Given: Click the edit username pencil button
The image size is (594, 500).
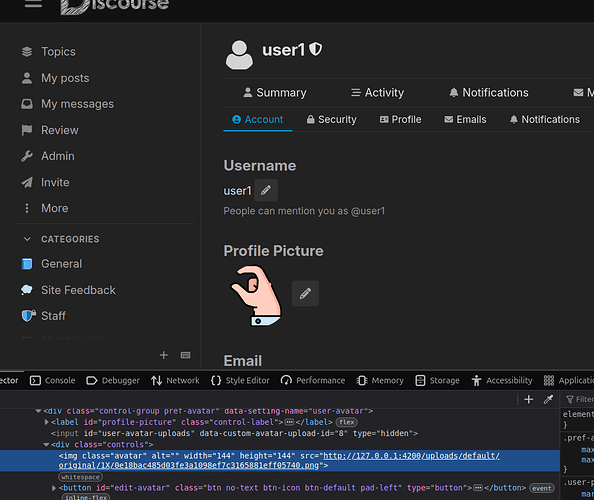Looking at the screenshot, I should click(x=266, y=190).
